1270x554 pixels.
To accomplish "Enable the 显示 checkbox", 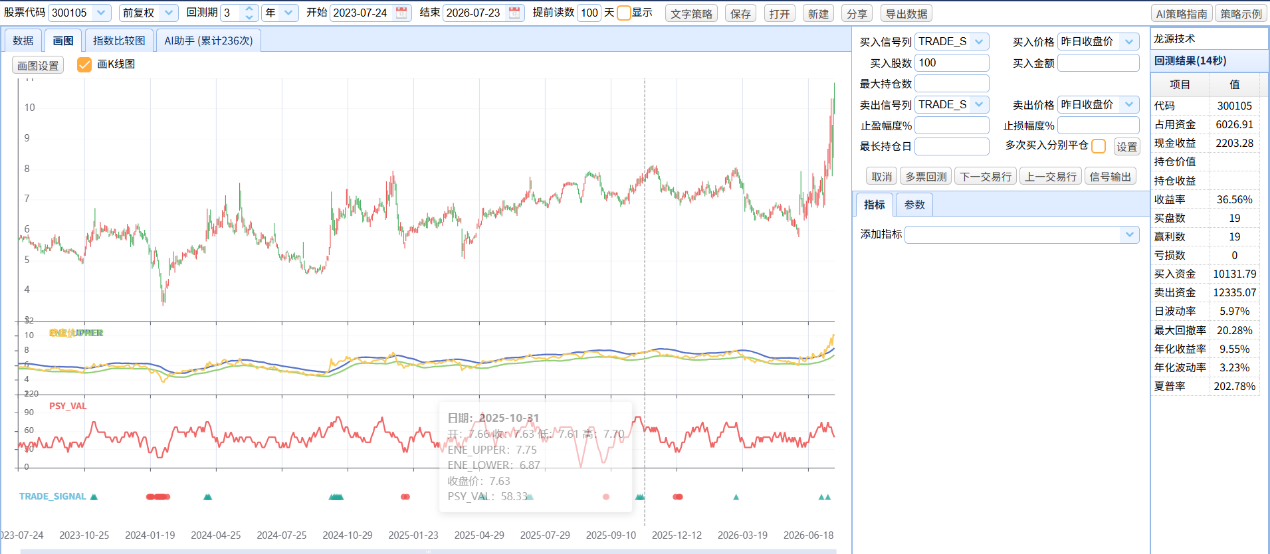I will tap(624, 13).
